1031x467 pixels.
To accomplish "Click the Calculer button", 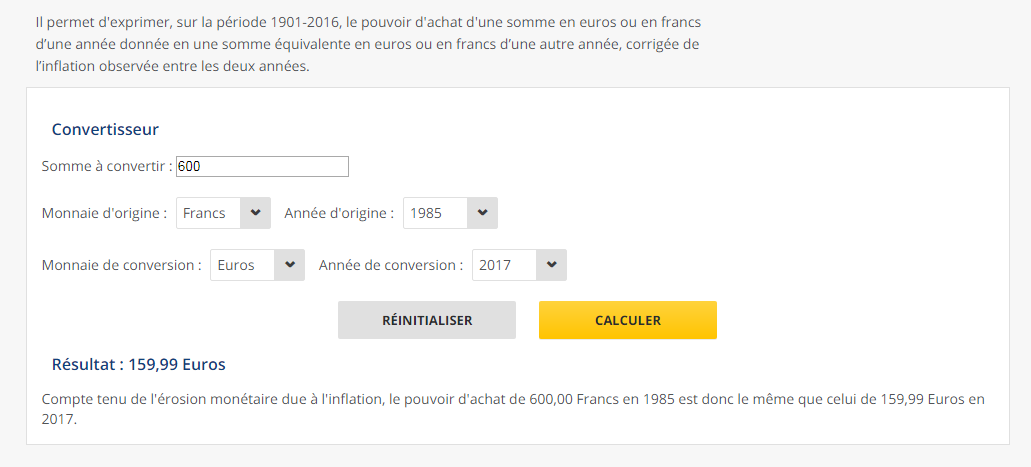I will click(x=628, y=320).
